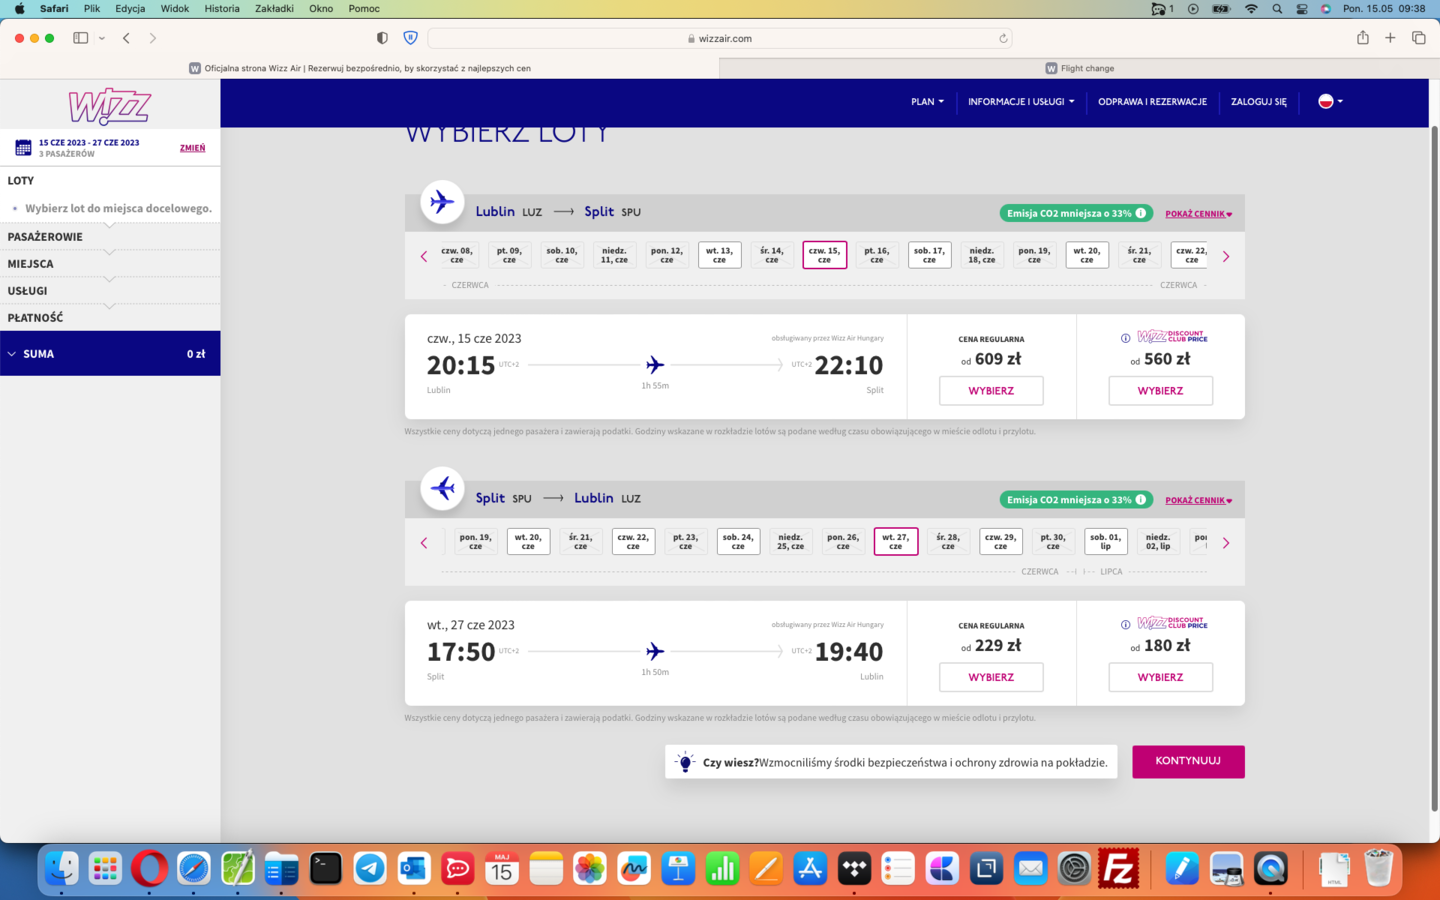Click the CO2 emission info icon for Lublin–Split

pos(1140,213)
